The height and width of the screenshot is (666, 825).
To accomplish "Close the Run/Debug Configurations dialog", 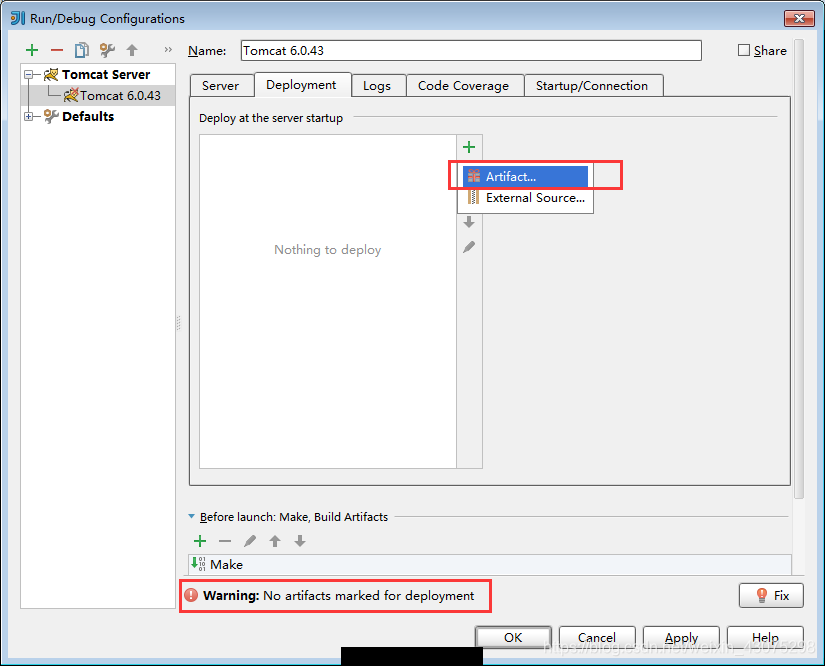I will pyautogui.click(x=799, y=18).
